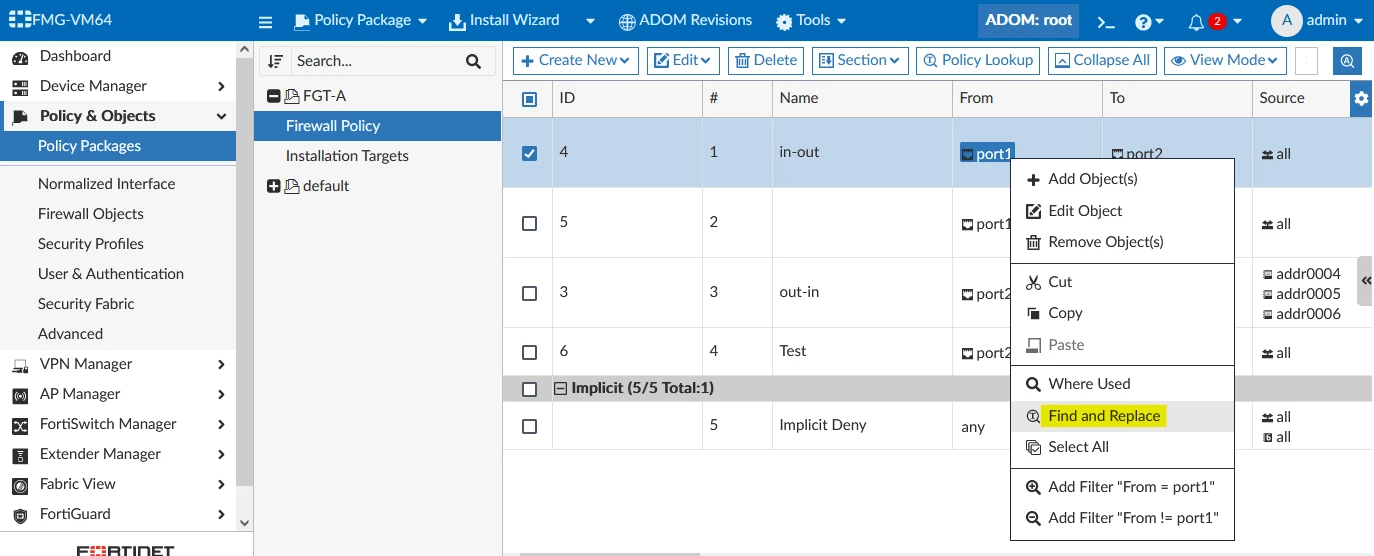1374x556 pixels.
Task: Click the Delete button
Action: [766, 61]
